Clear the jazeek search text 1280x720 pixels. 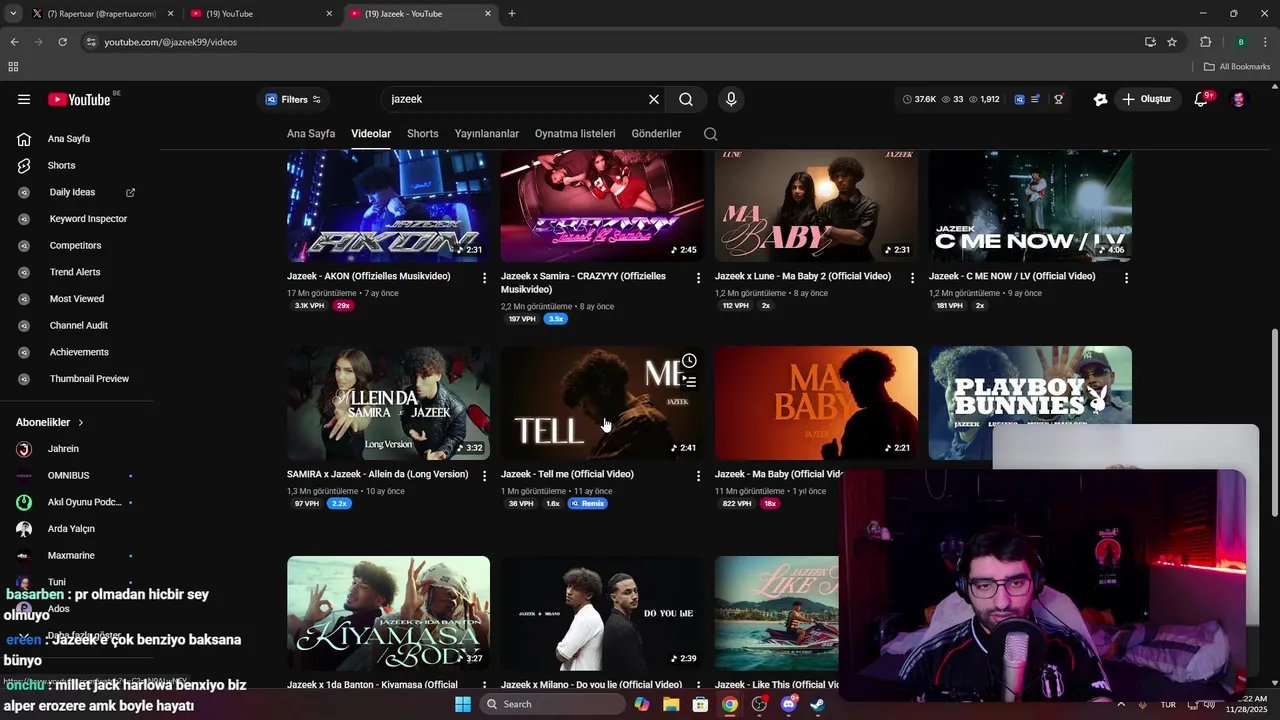(654, 99)
